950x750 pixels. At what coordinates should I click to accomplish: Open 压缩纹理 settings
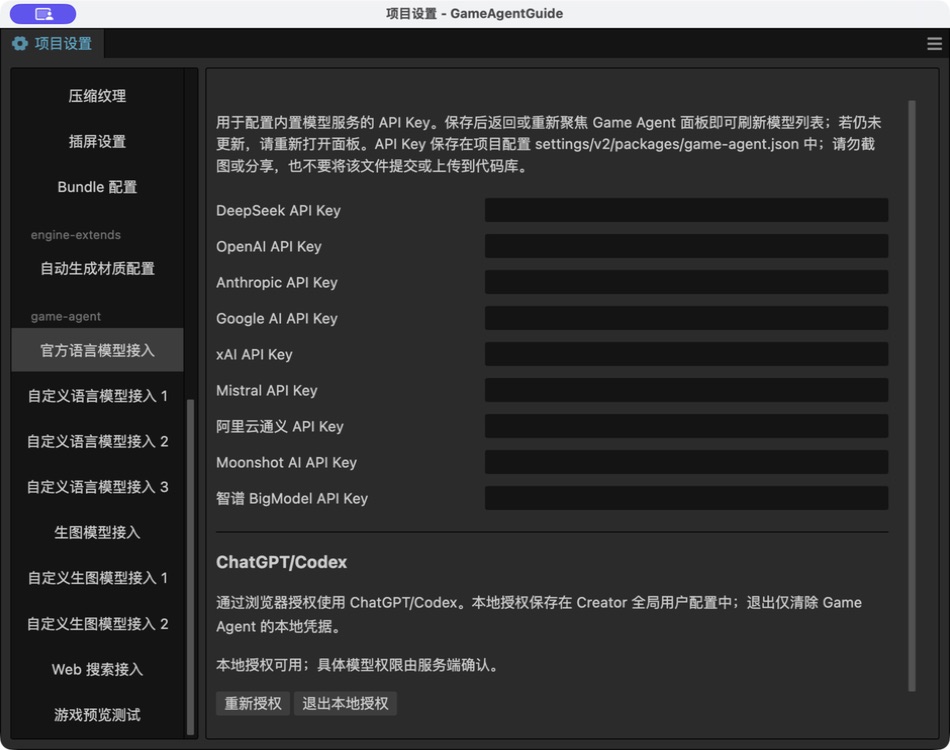97,96
